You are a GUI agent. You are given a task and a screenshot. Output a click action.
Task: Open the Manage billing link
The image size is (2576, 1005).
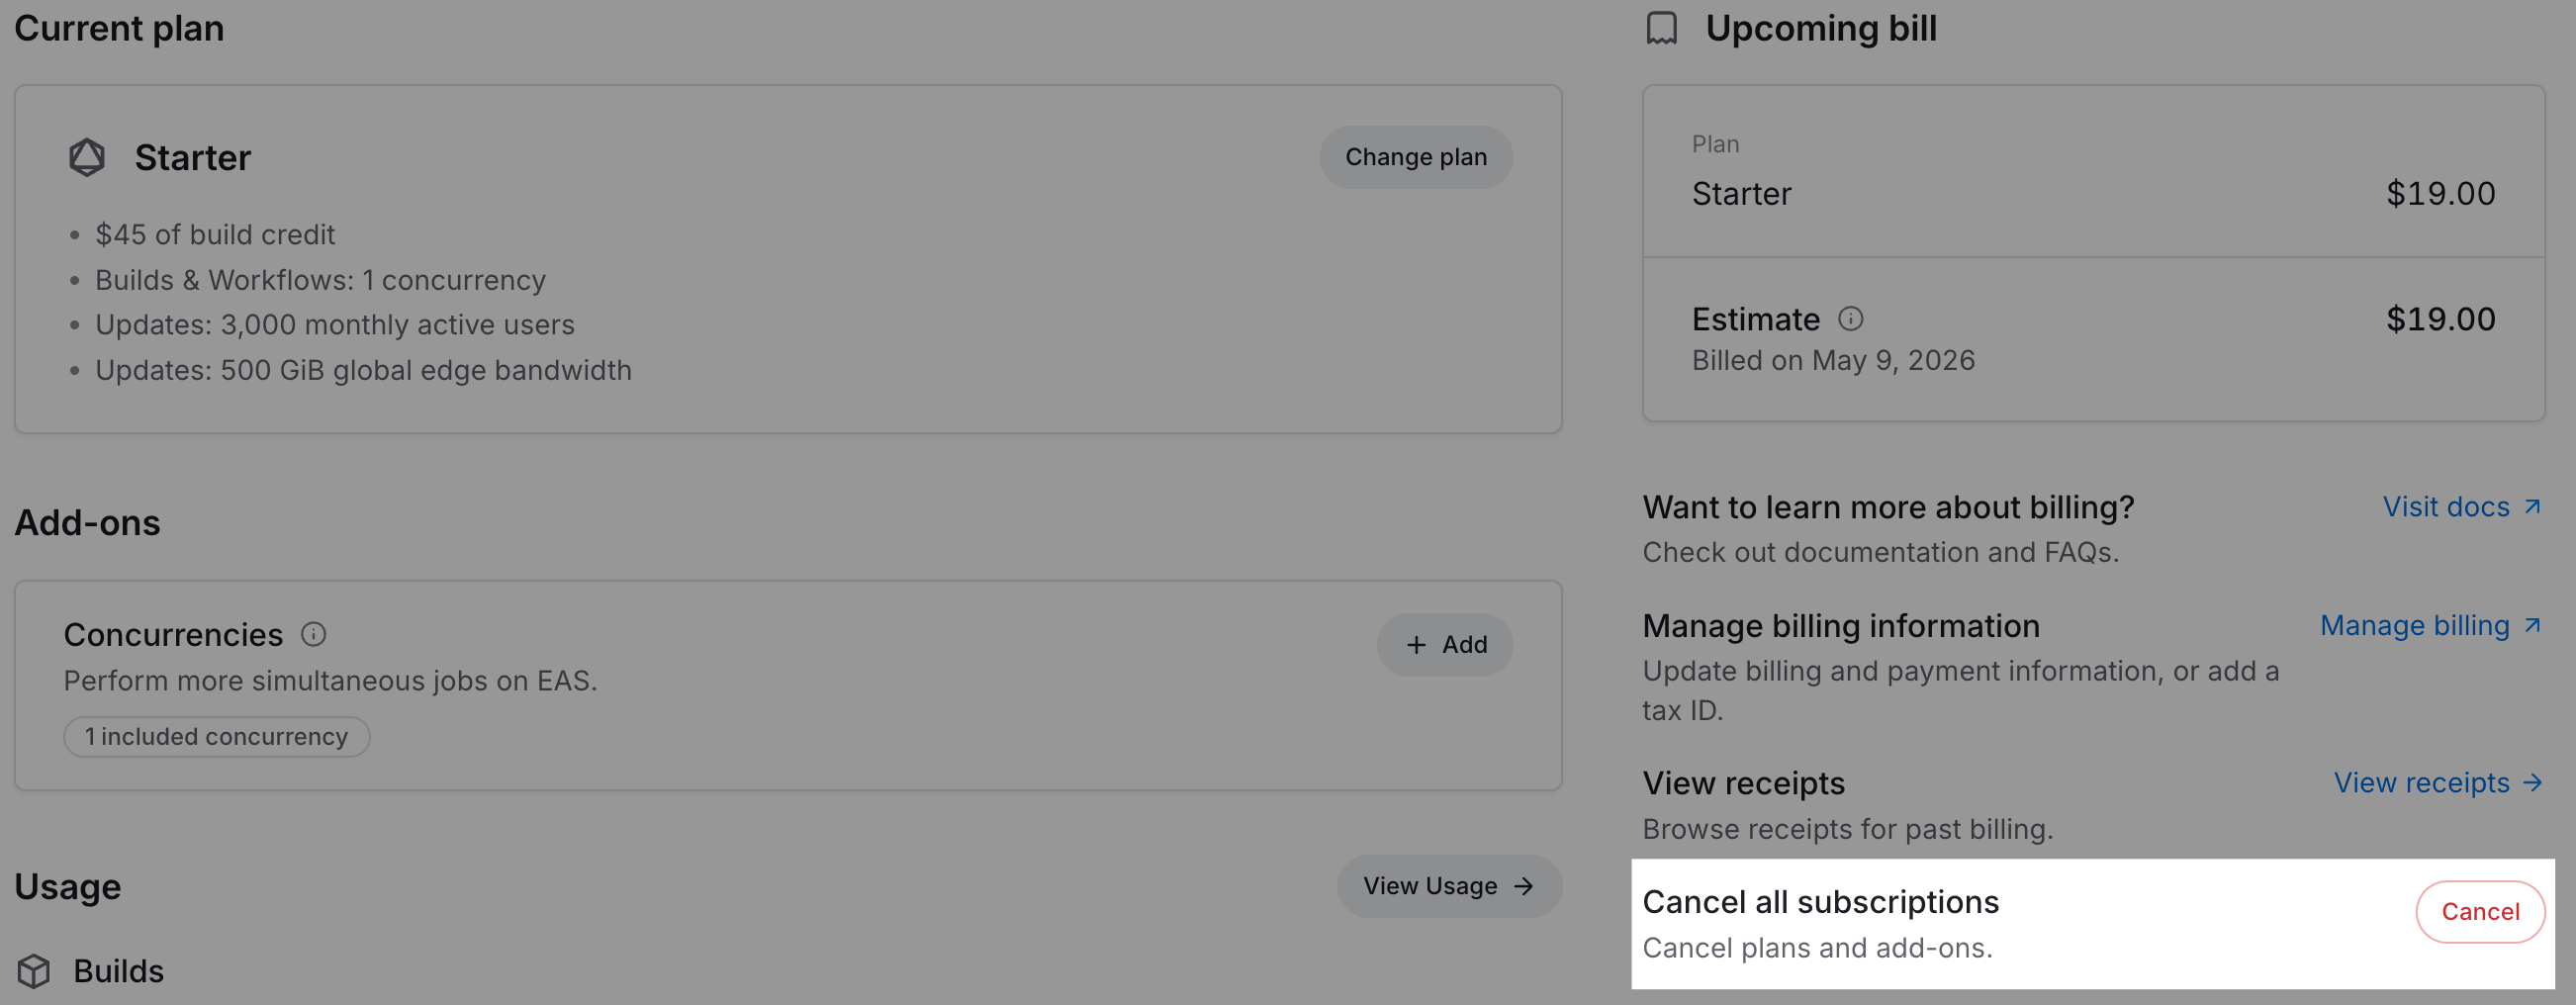pyautogui.click(x=2429, y=626)
